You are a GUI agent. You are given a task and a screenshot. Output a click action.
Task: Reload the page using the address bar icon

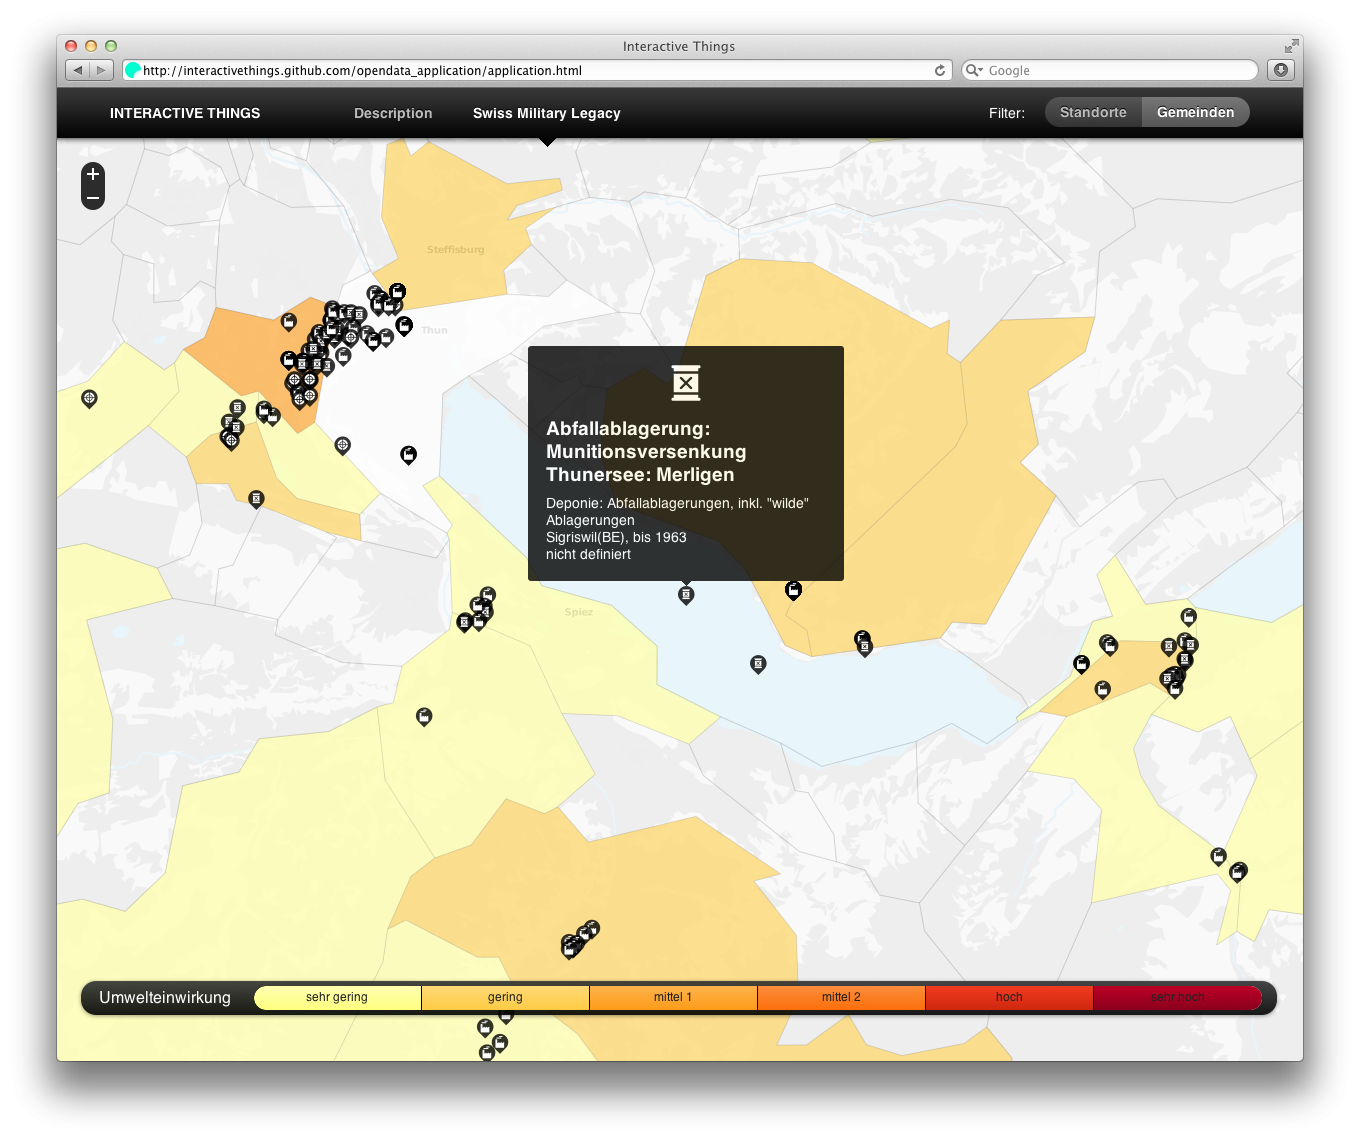pyautogui.click(x=940, y=70)
